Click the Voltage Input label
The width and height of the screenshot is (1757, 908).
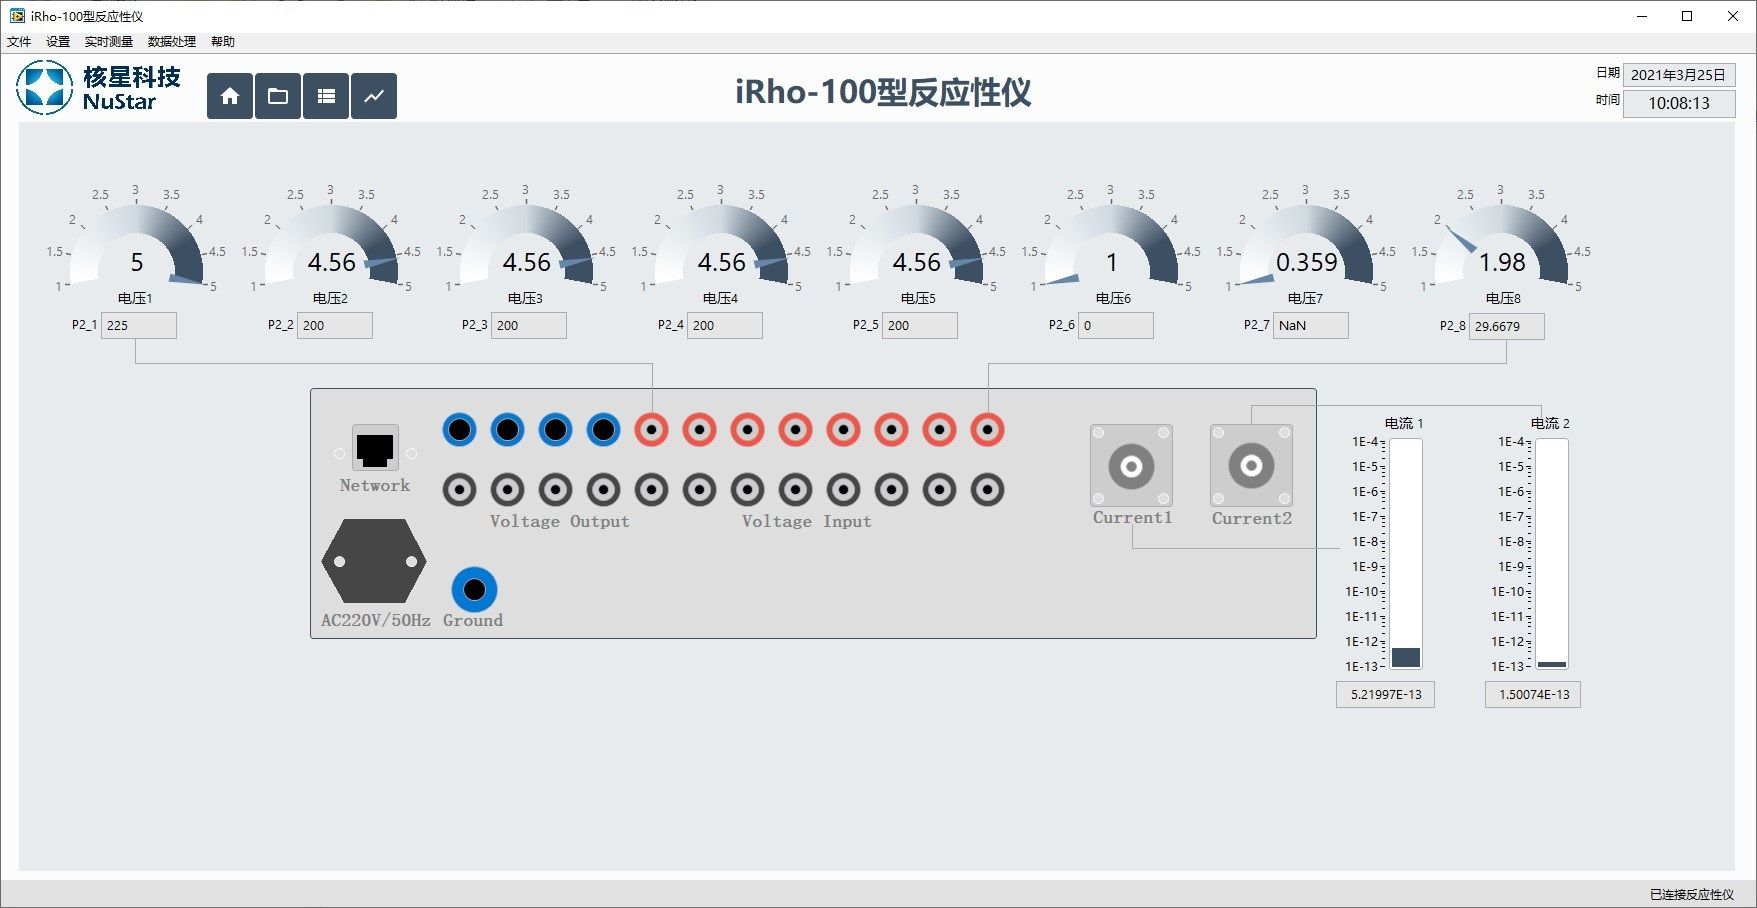pos(807,521)
